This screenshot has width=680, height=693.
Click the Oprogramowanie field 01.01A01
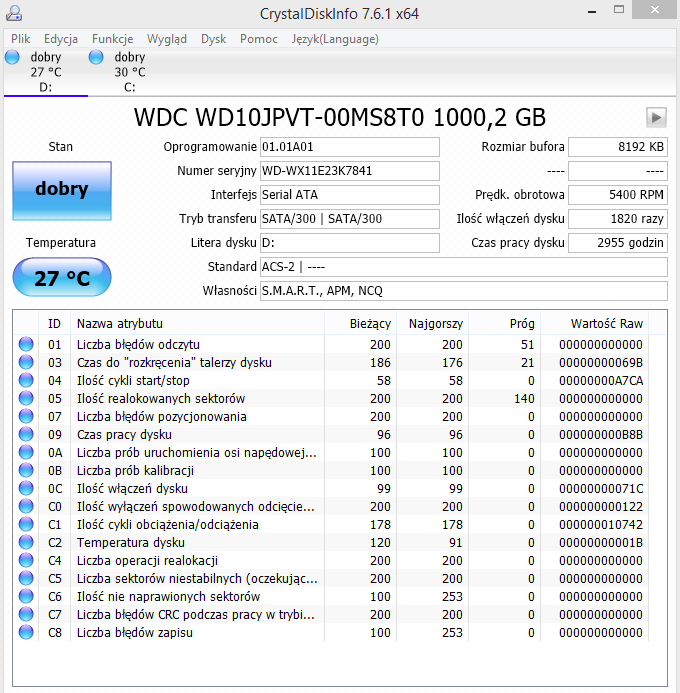pyautogui.click(x=349, y=147)
